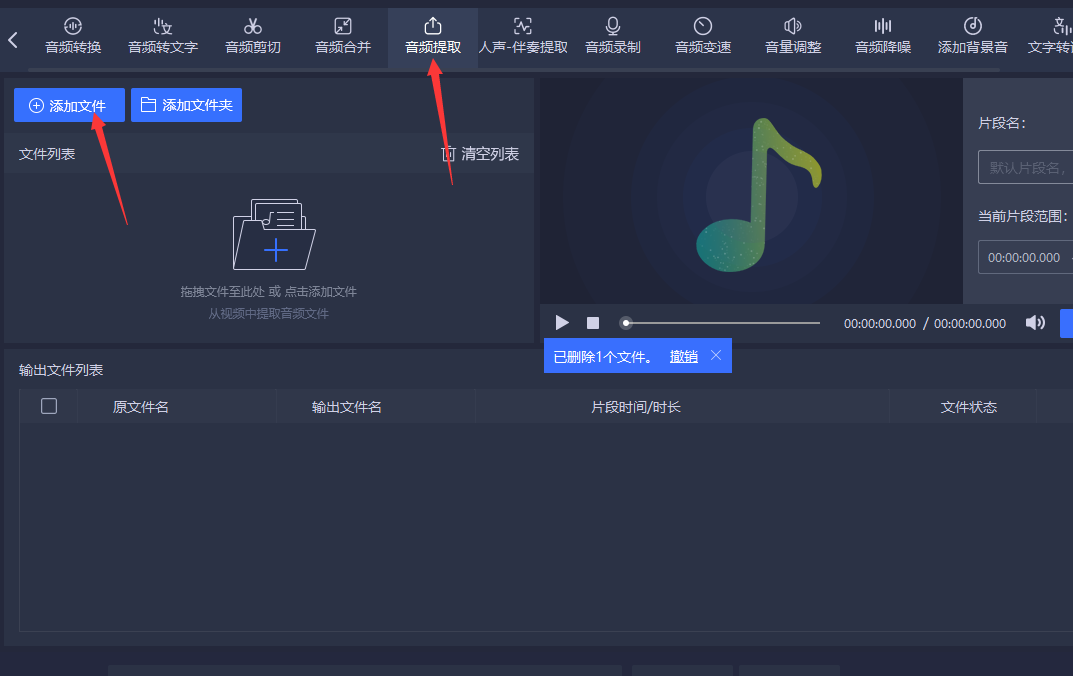The width and height of the screenshot is (1073, 676).
Task: Select the 音频录制 recording tool
Action: (x=613, y=36)
